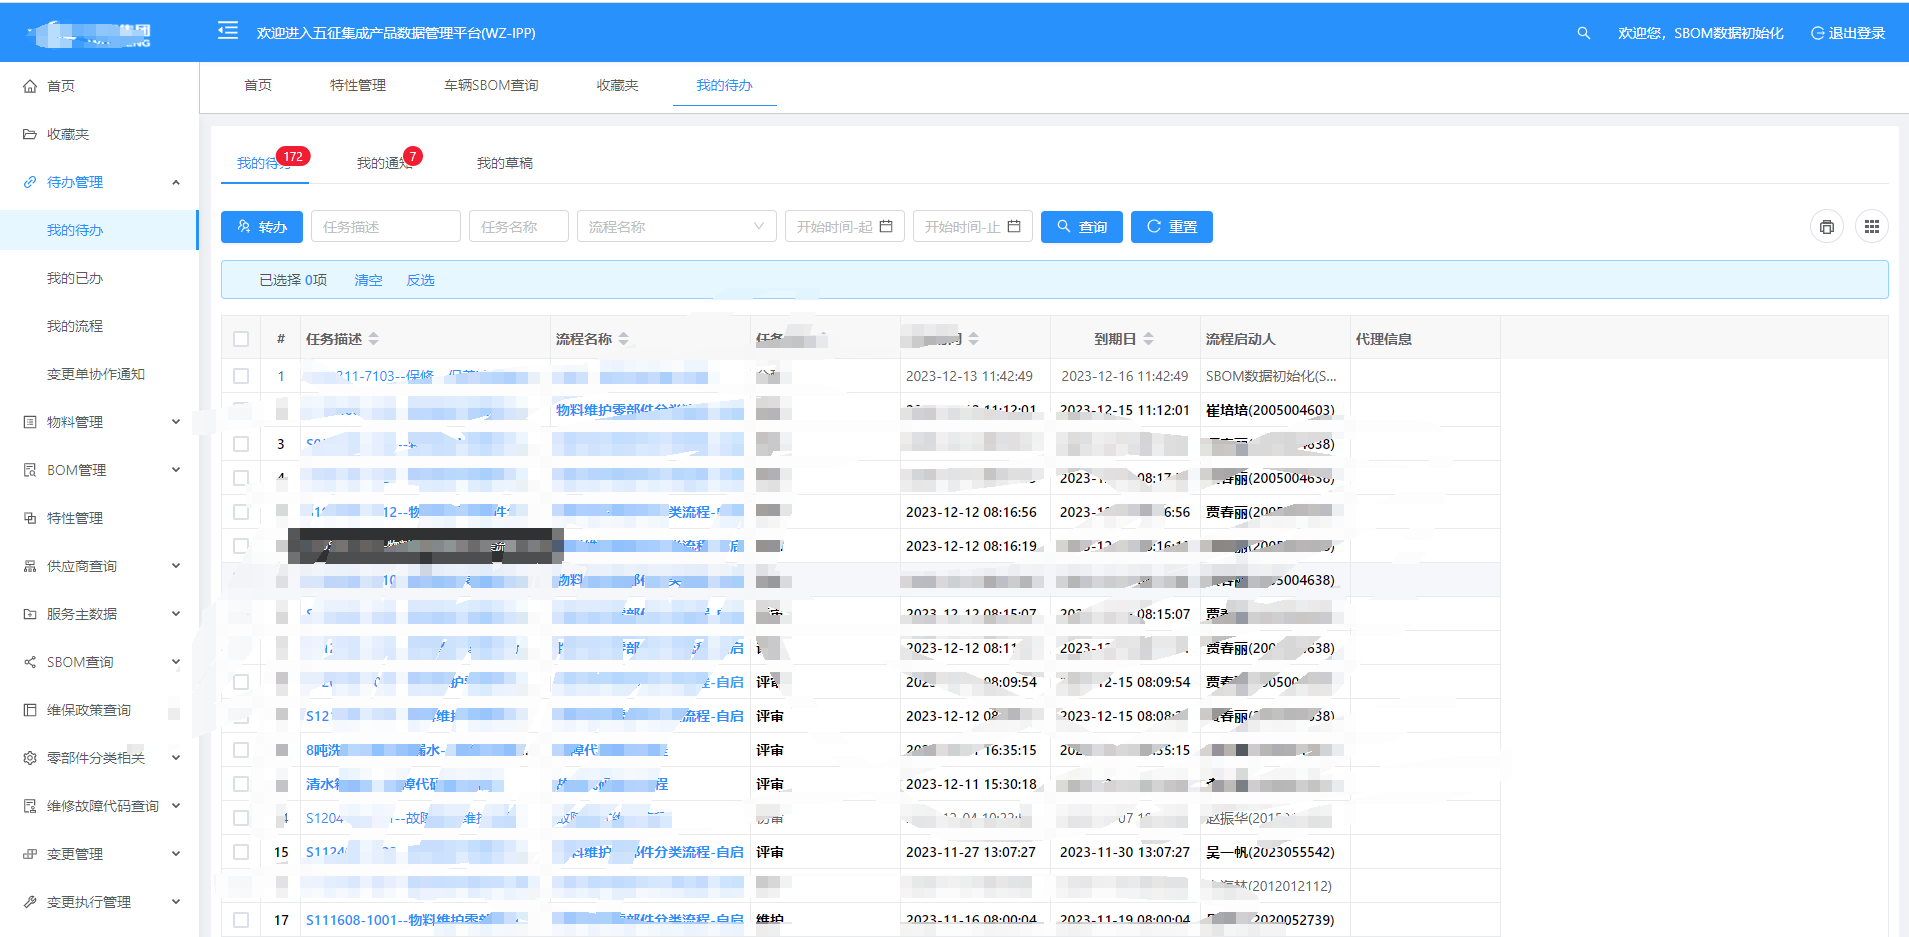Check the row 1 checkbox
Viewport: 1909px width, 937px height.
click(241, 376)
